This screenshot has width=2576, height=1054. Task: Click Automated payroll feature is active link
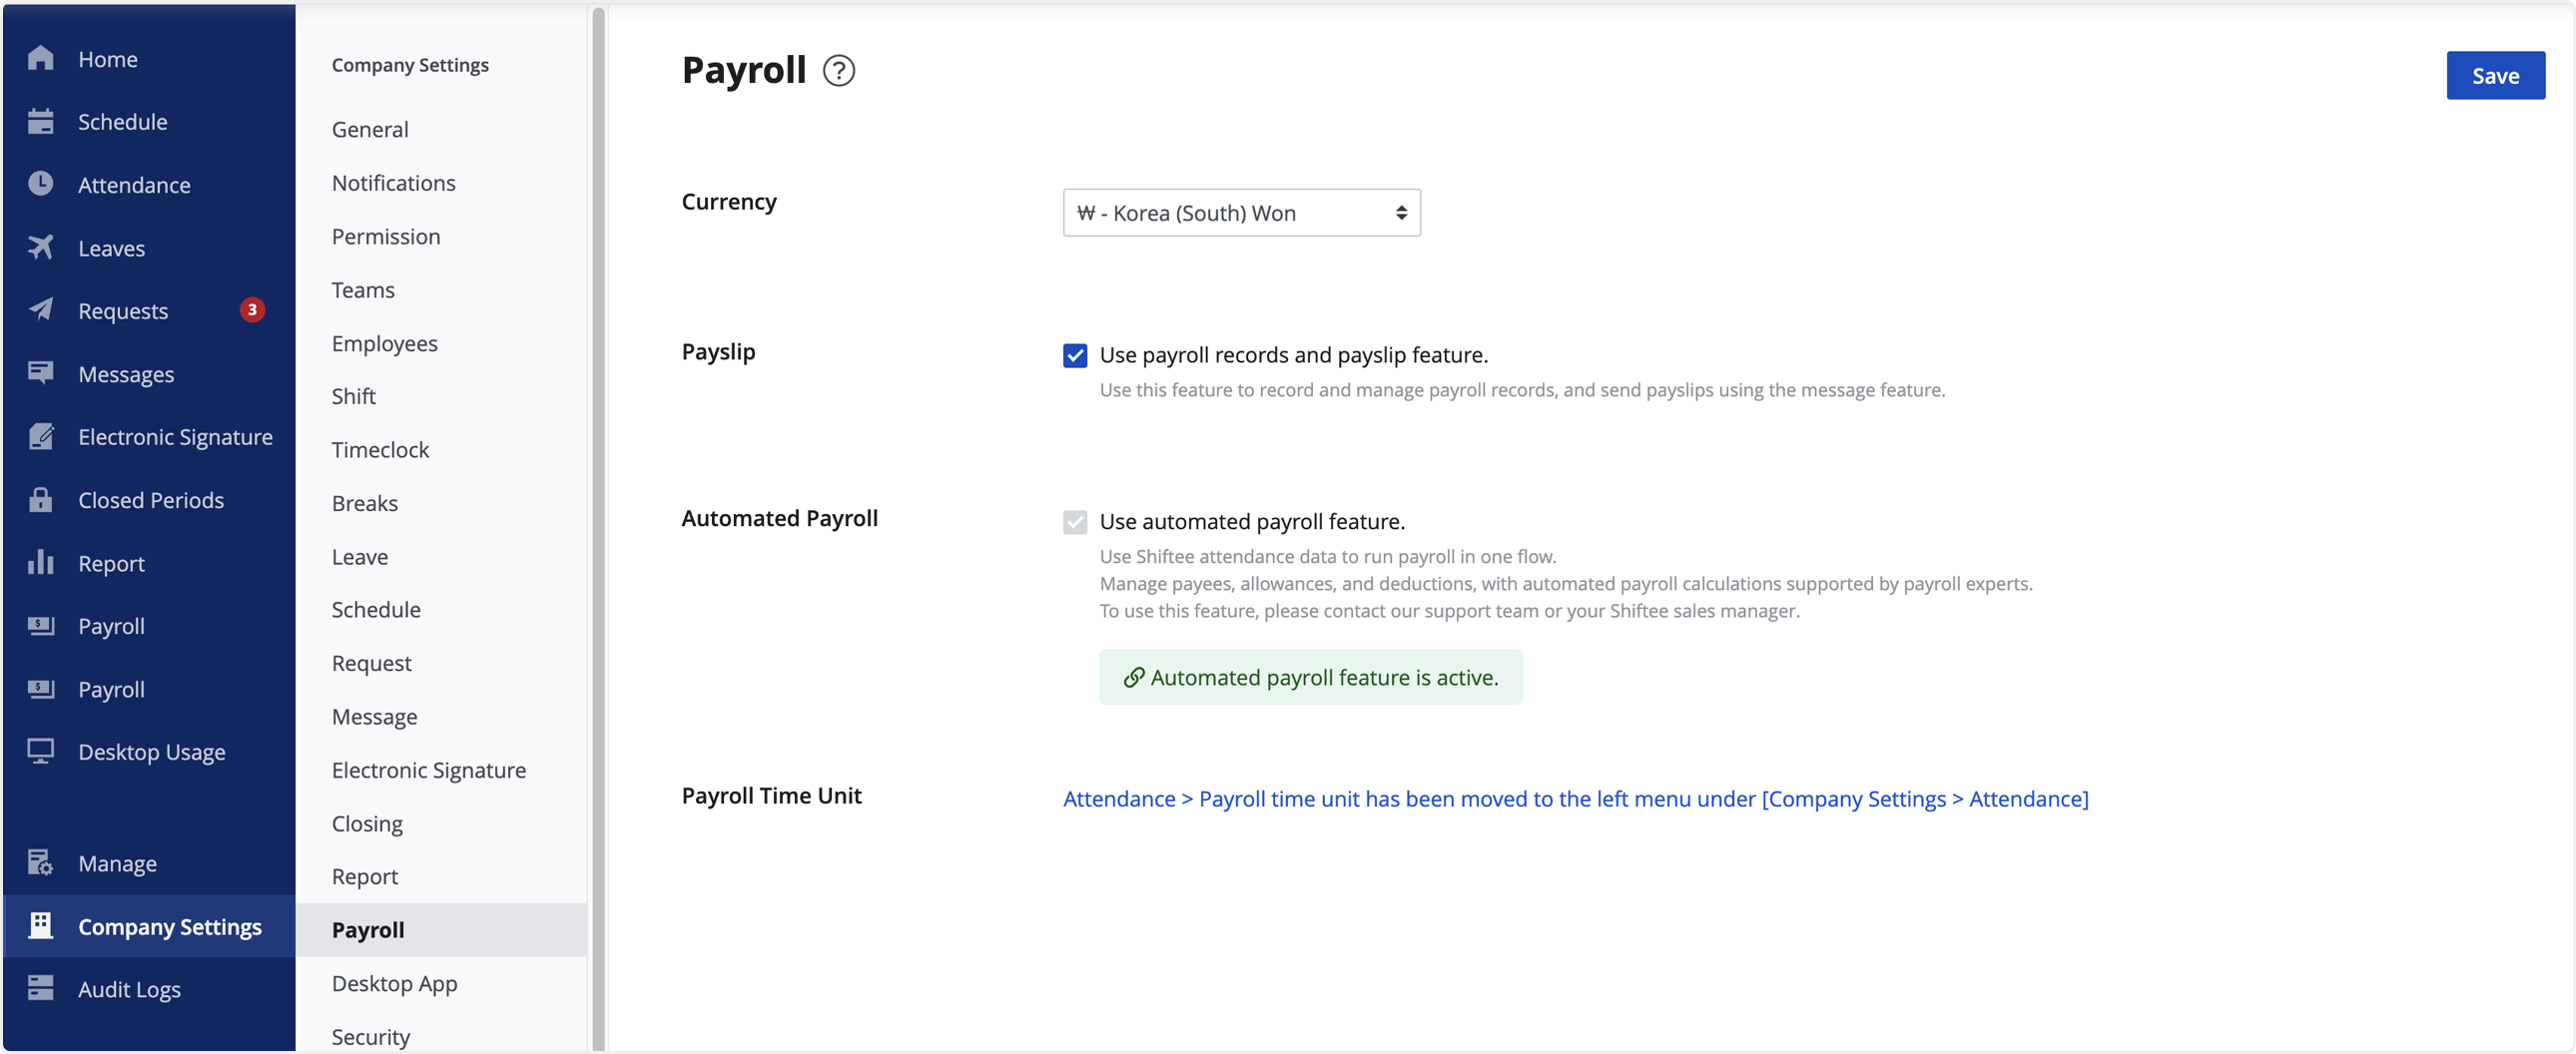click(1311, 677)
